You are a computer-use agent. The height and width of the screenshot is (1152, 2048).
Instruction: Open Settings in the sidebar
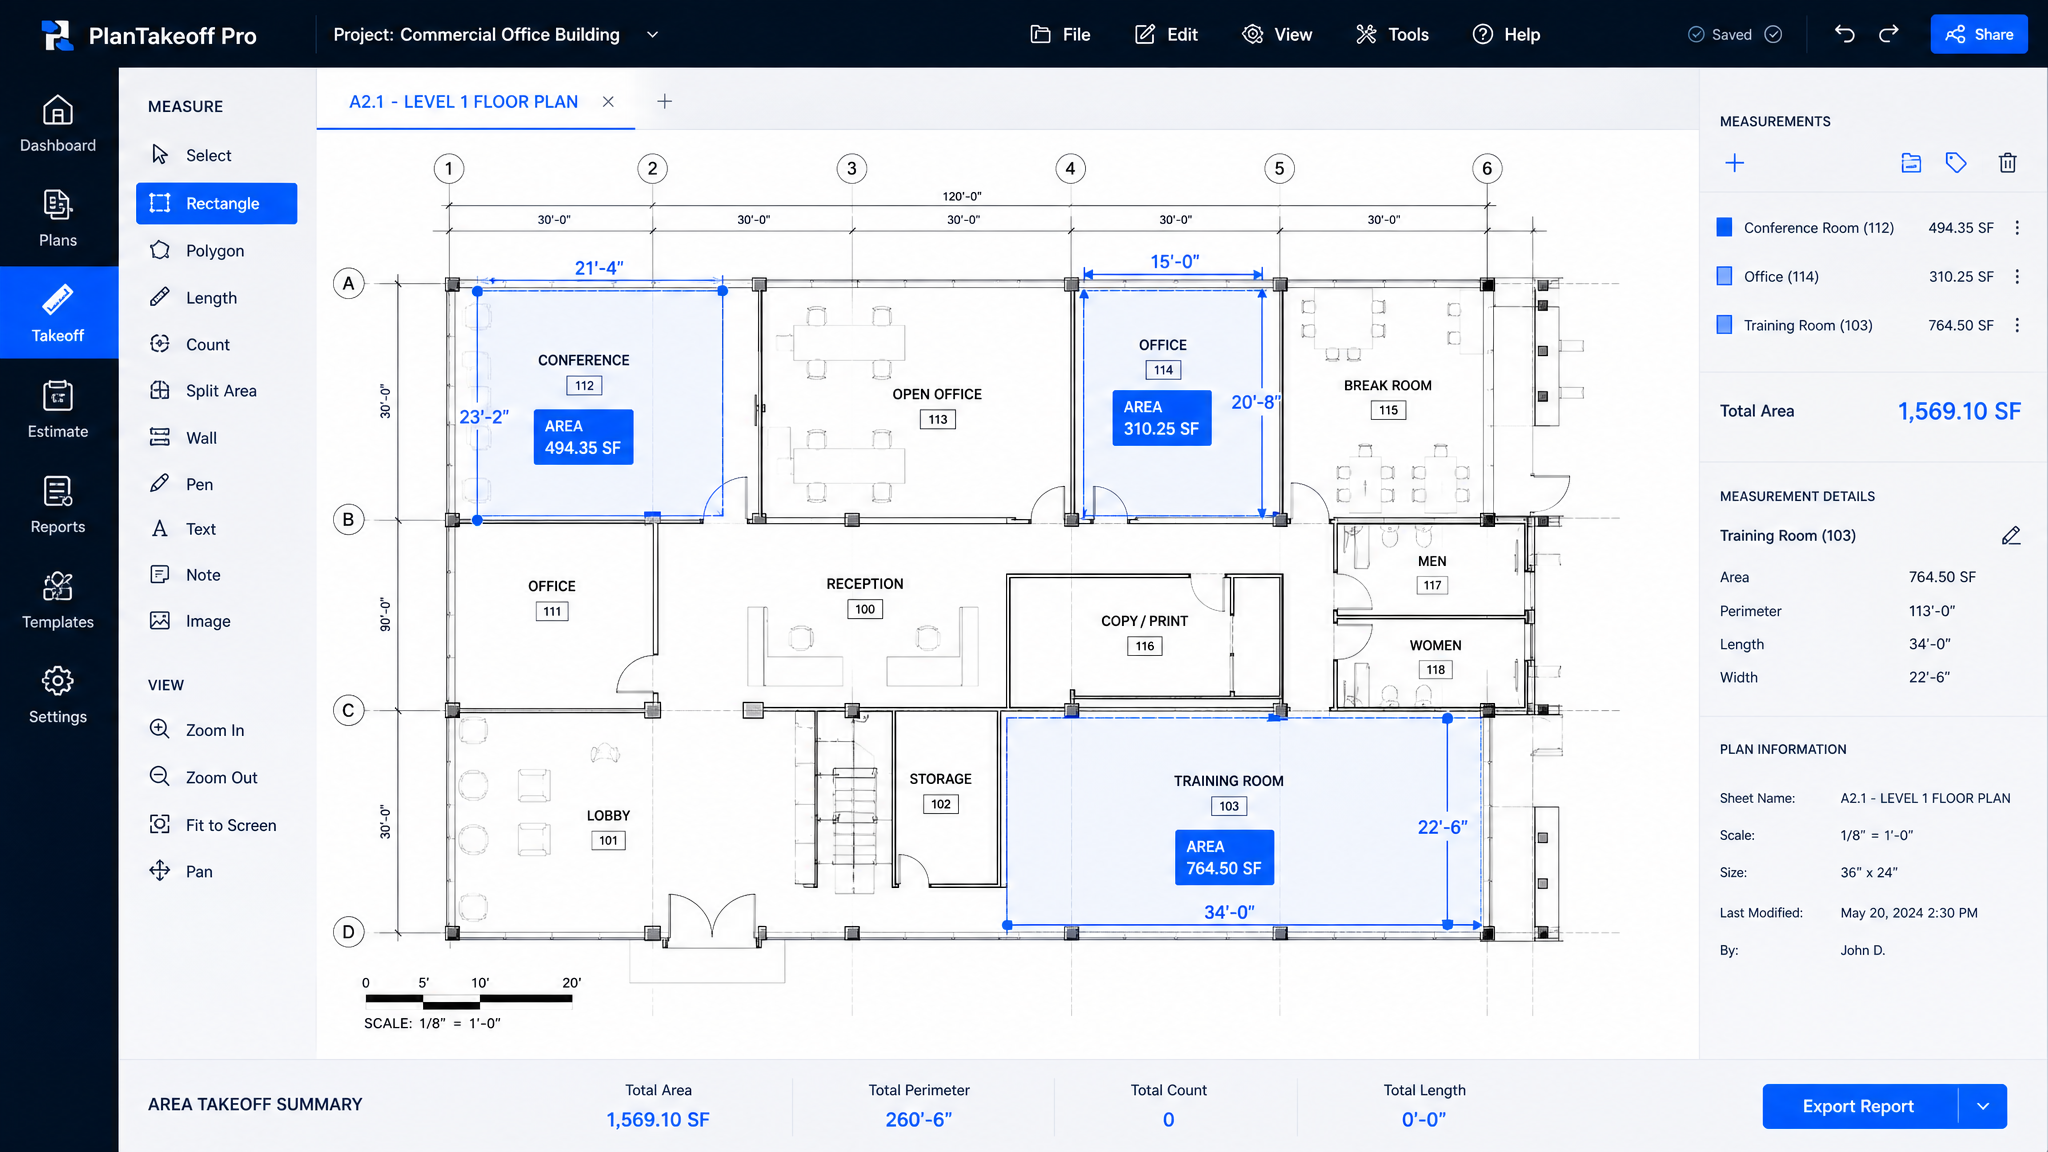[58, 695]
